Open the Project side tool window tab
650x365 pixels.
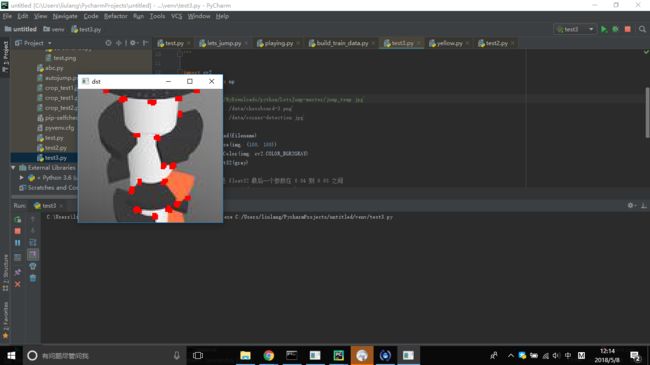tap(5, 56)
